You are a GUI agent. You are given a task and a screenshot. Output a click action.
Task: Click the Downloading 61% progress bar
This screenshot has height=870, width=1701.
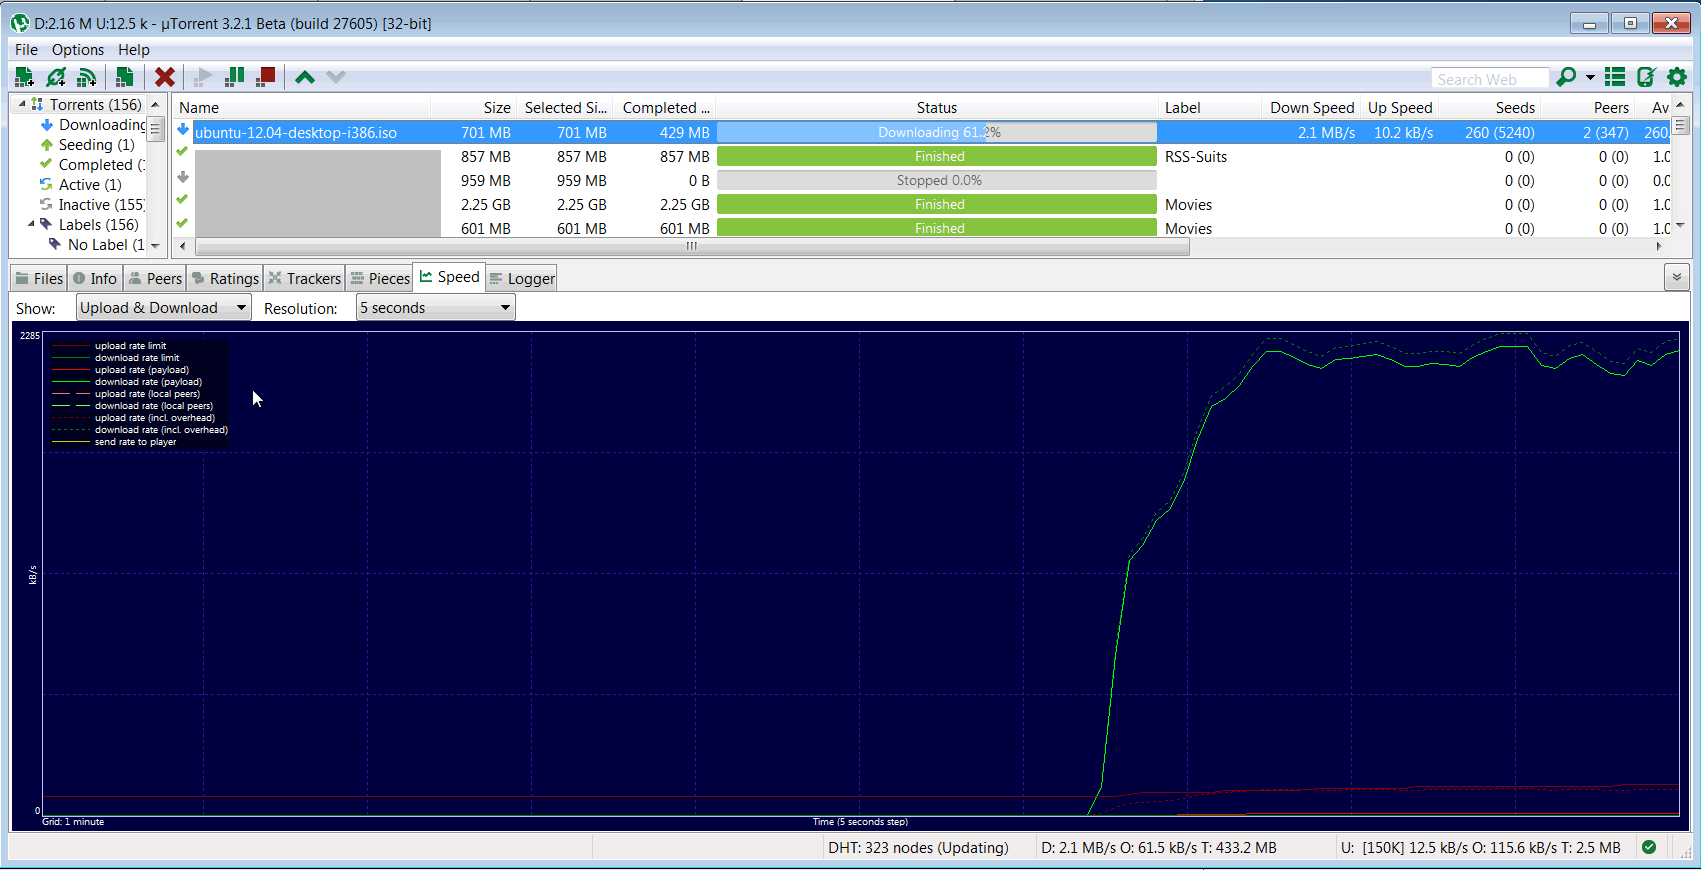[x=937, y=132]
